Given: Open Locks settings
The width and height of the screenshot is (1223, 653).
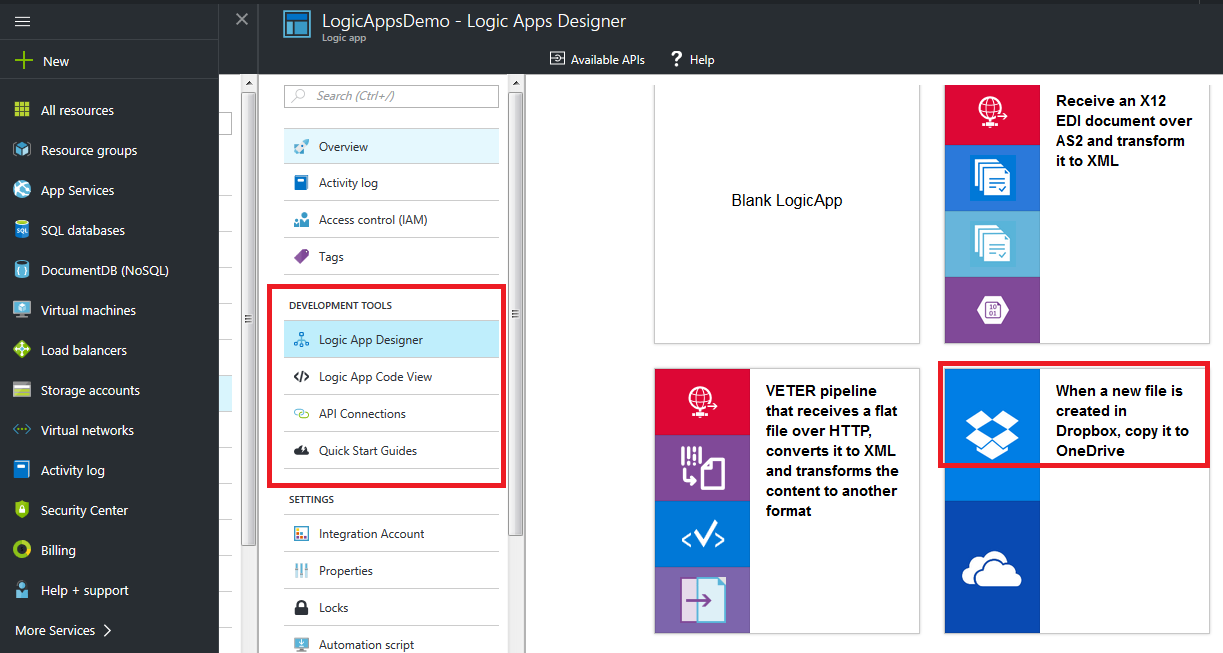Looking at the screenshot, I should point(391,608).
